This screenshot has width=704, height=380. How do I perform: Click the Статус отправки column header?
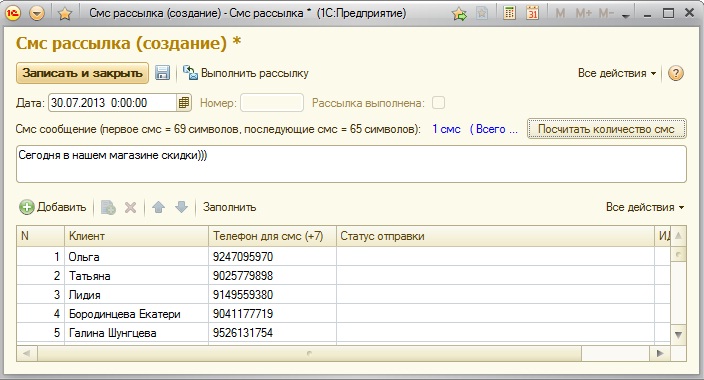point(495,236)
